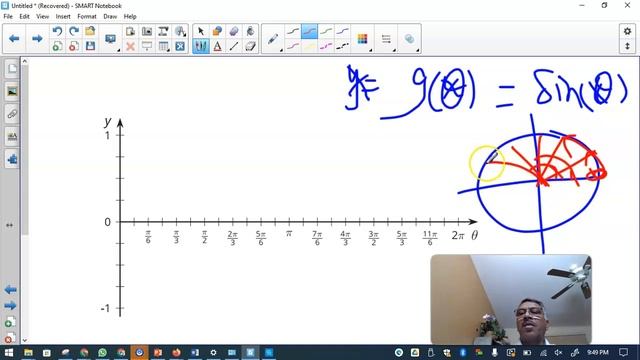Open Firefox from the taskbar
This screenshot has width=640, height=360.
(x=176, y=352)
